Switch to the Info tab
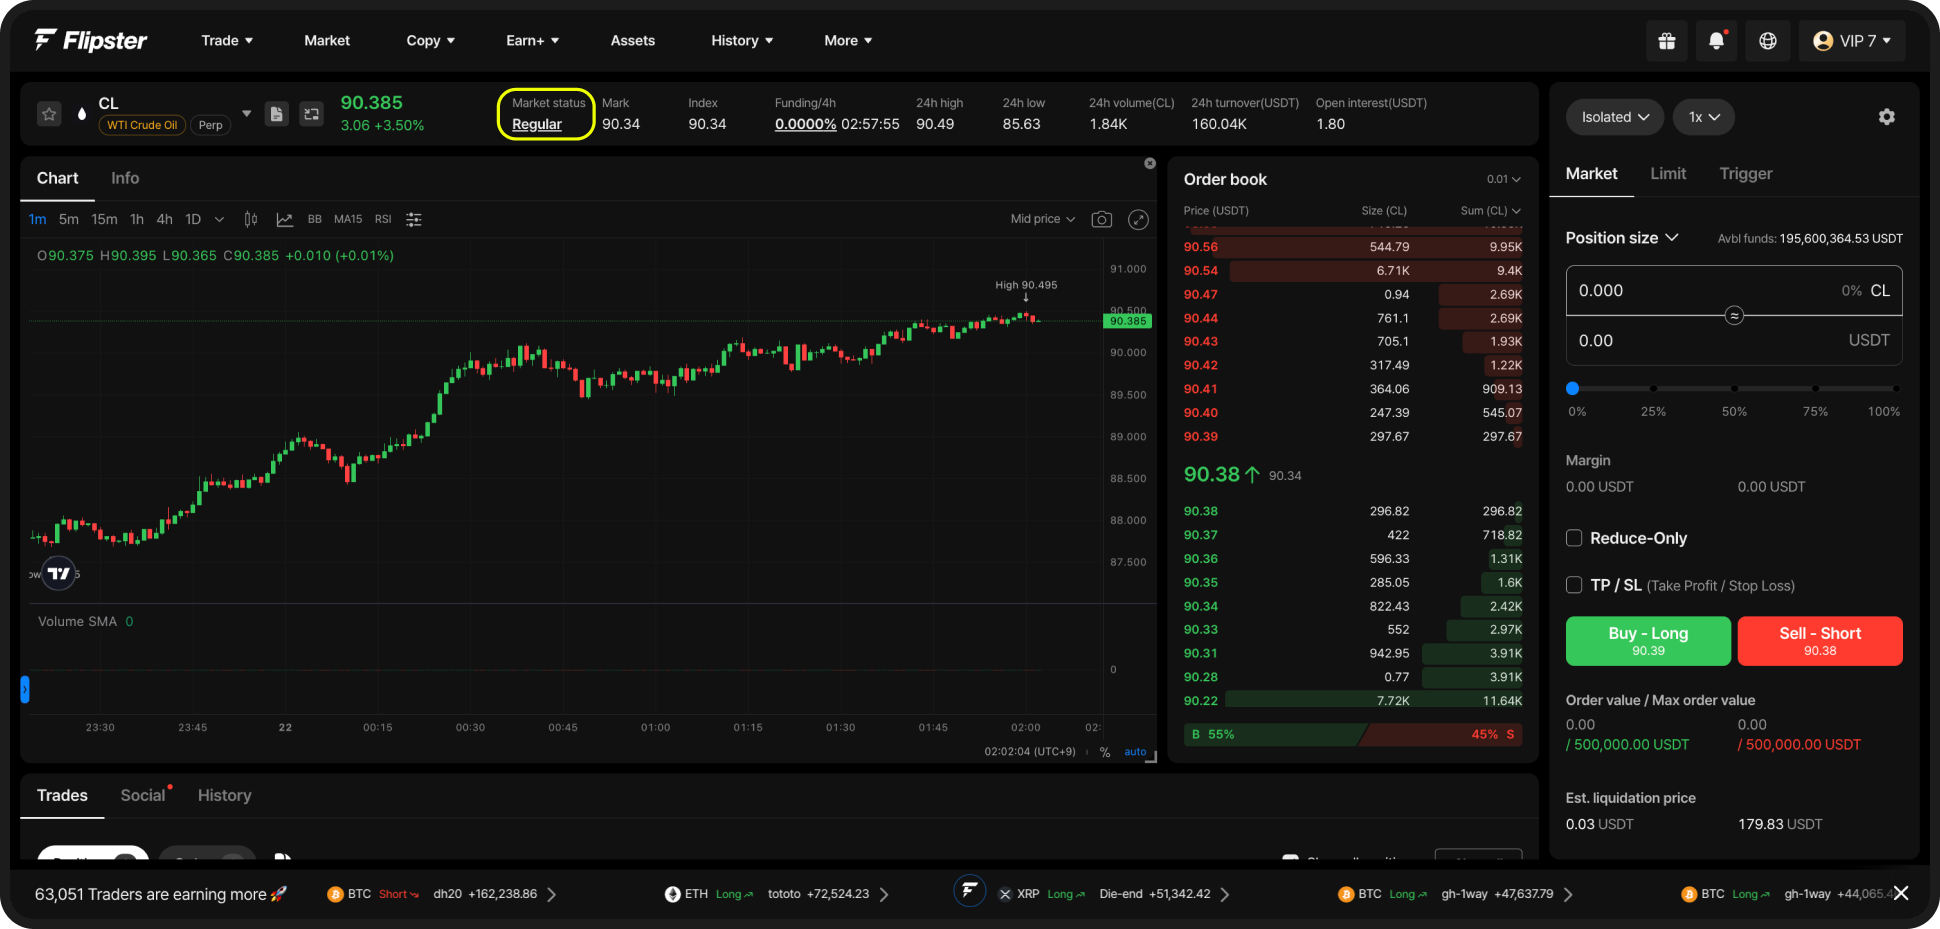The image size is (1940, 929). (x=125, y=178)
